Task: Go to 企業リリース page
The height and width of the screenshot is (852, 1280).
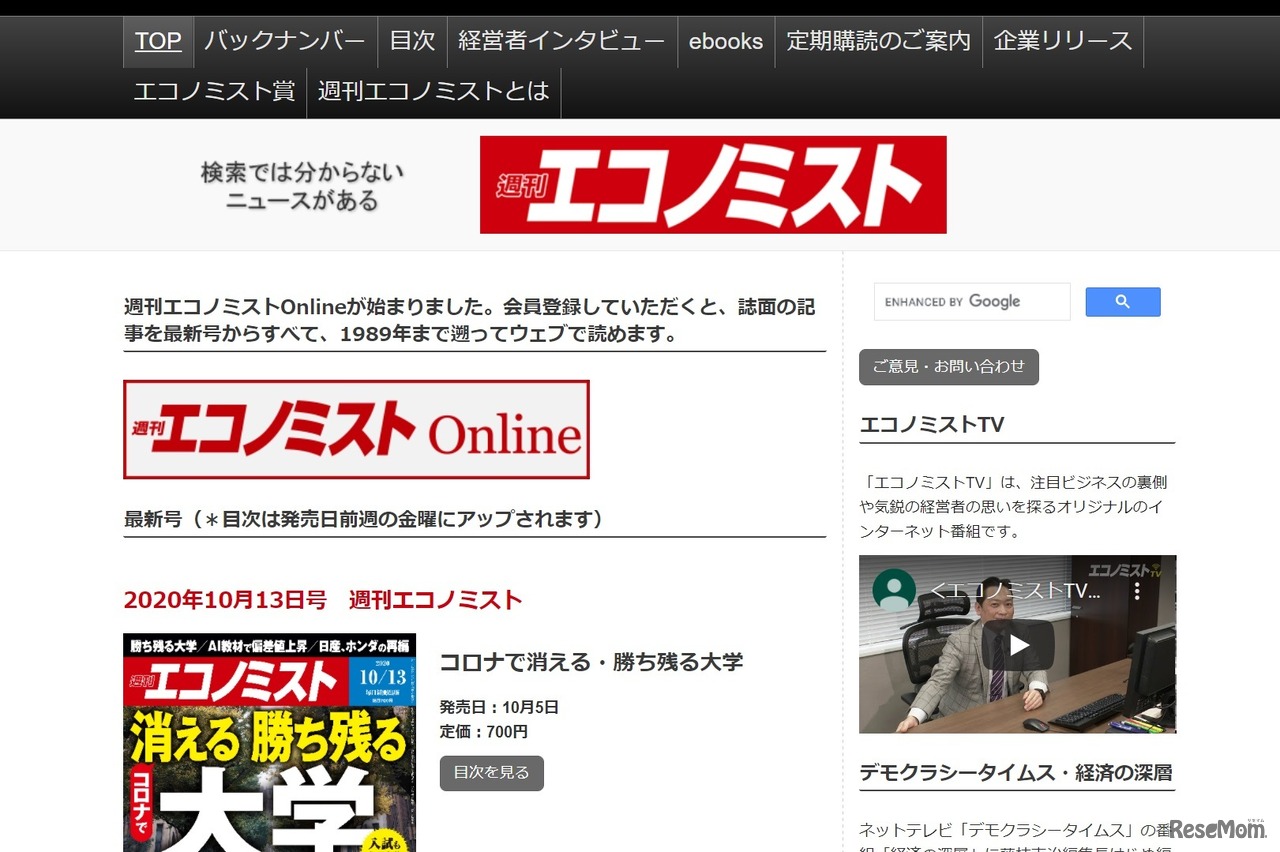Action: [1063, 41]
